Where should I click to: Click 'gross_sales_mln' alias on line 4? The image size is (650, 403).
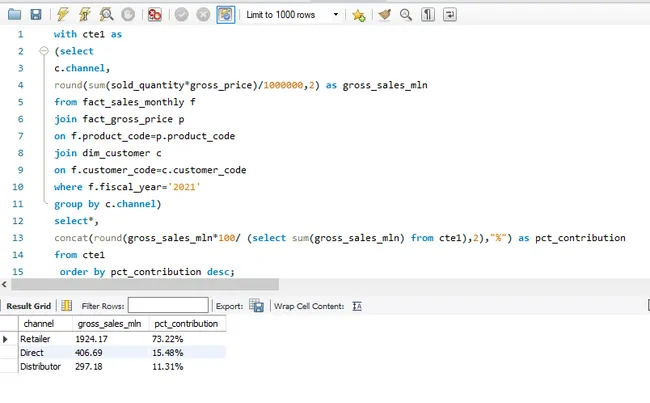[x=385, y=85]
